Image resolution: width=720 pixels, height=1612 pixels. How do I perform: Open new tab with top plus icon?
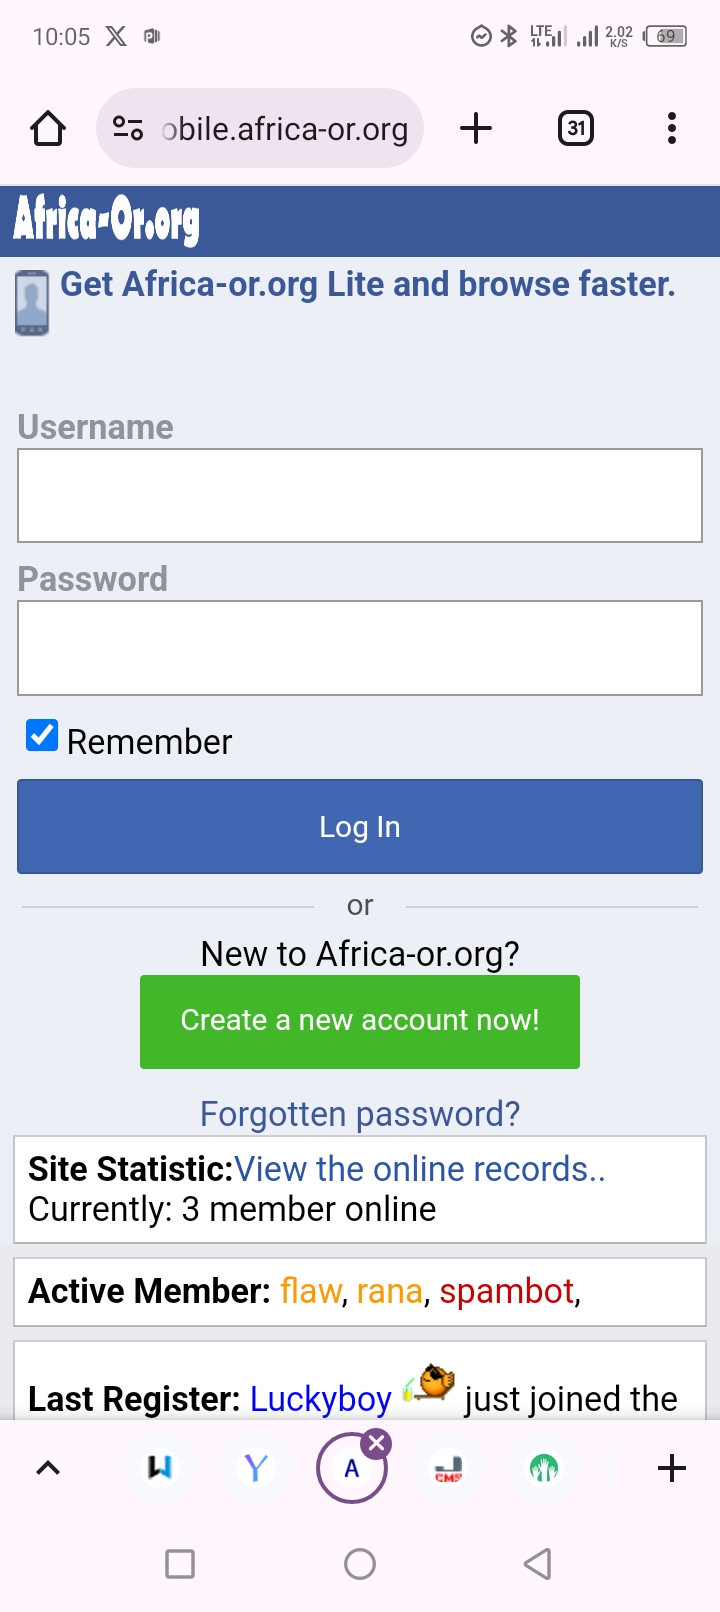coord(476,129)
